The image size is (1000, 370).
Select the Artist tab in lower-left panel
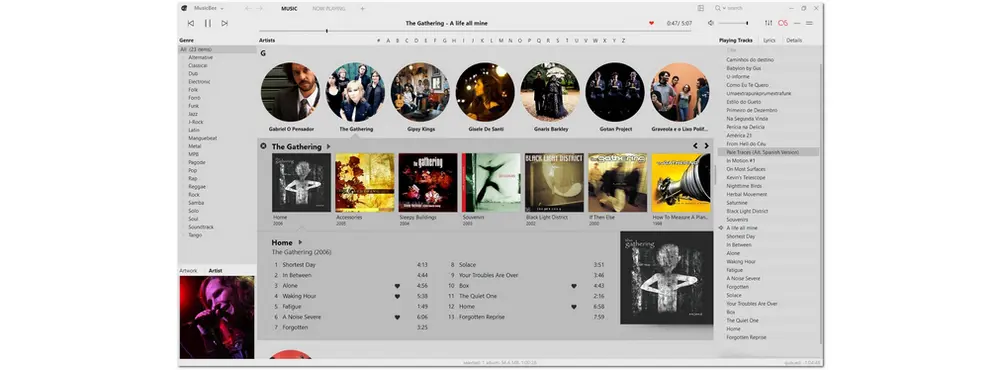click(216, 270)
